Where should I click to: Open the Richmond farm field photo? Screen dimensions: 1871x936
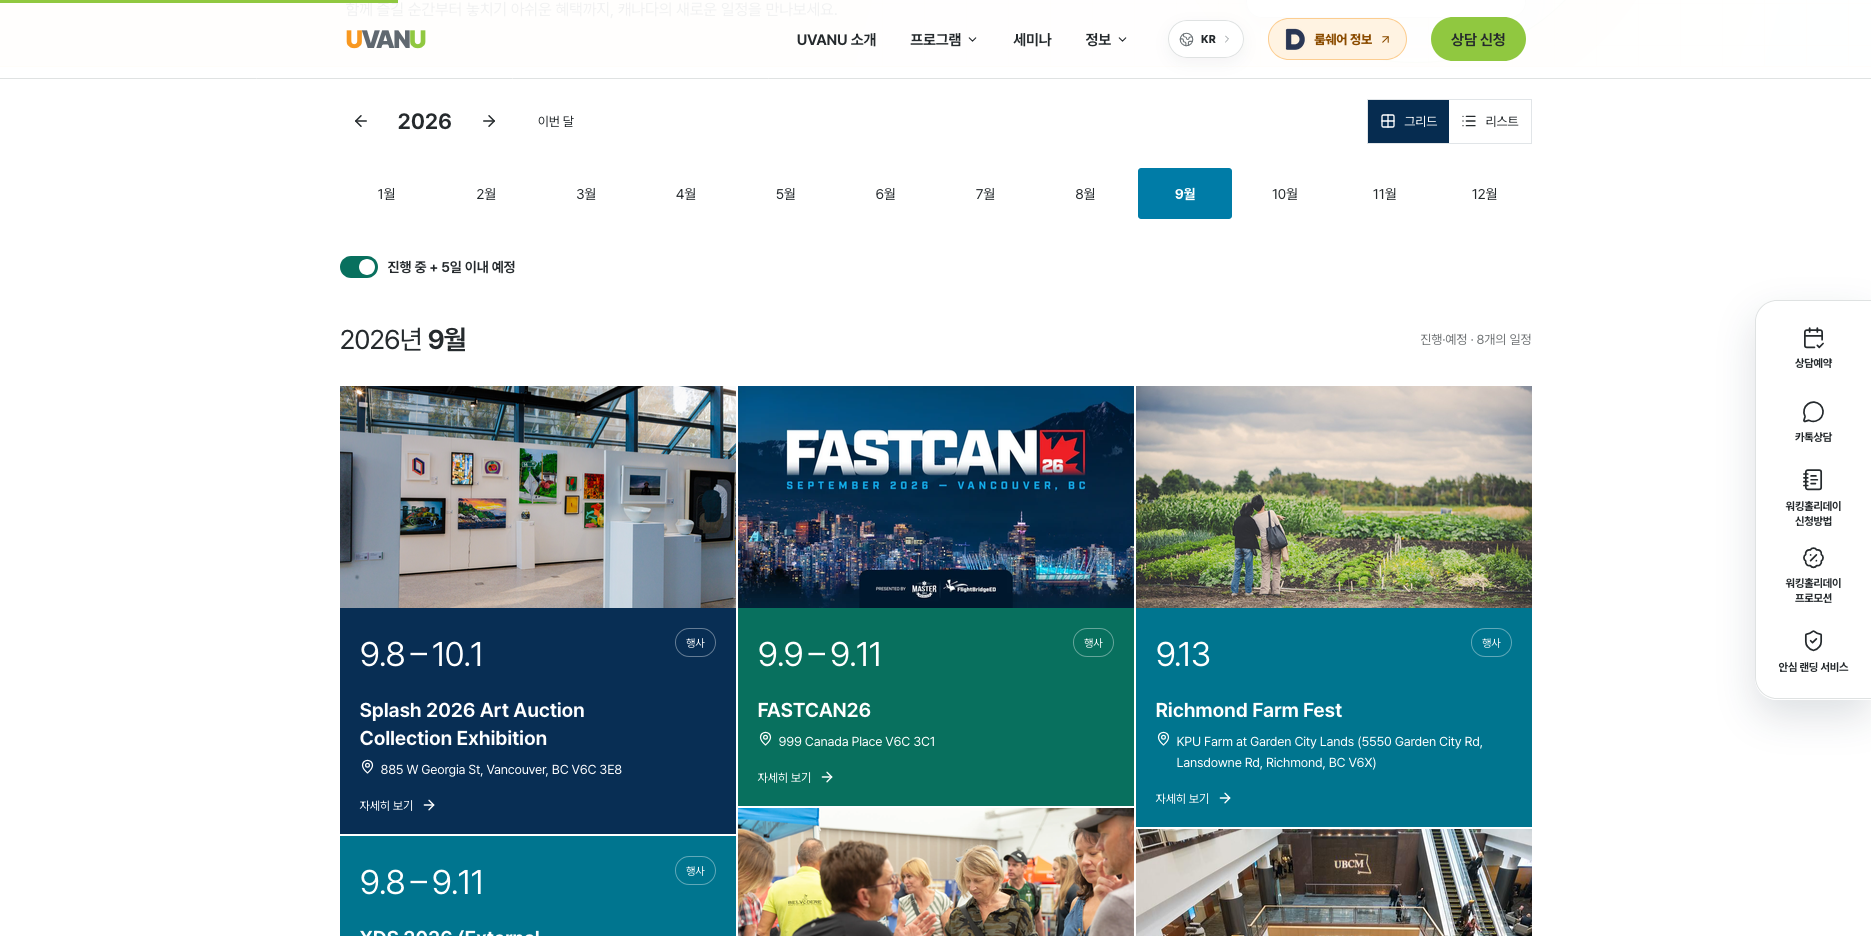tap(1334, 497)
